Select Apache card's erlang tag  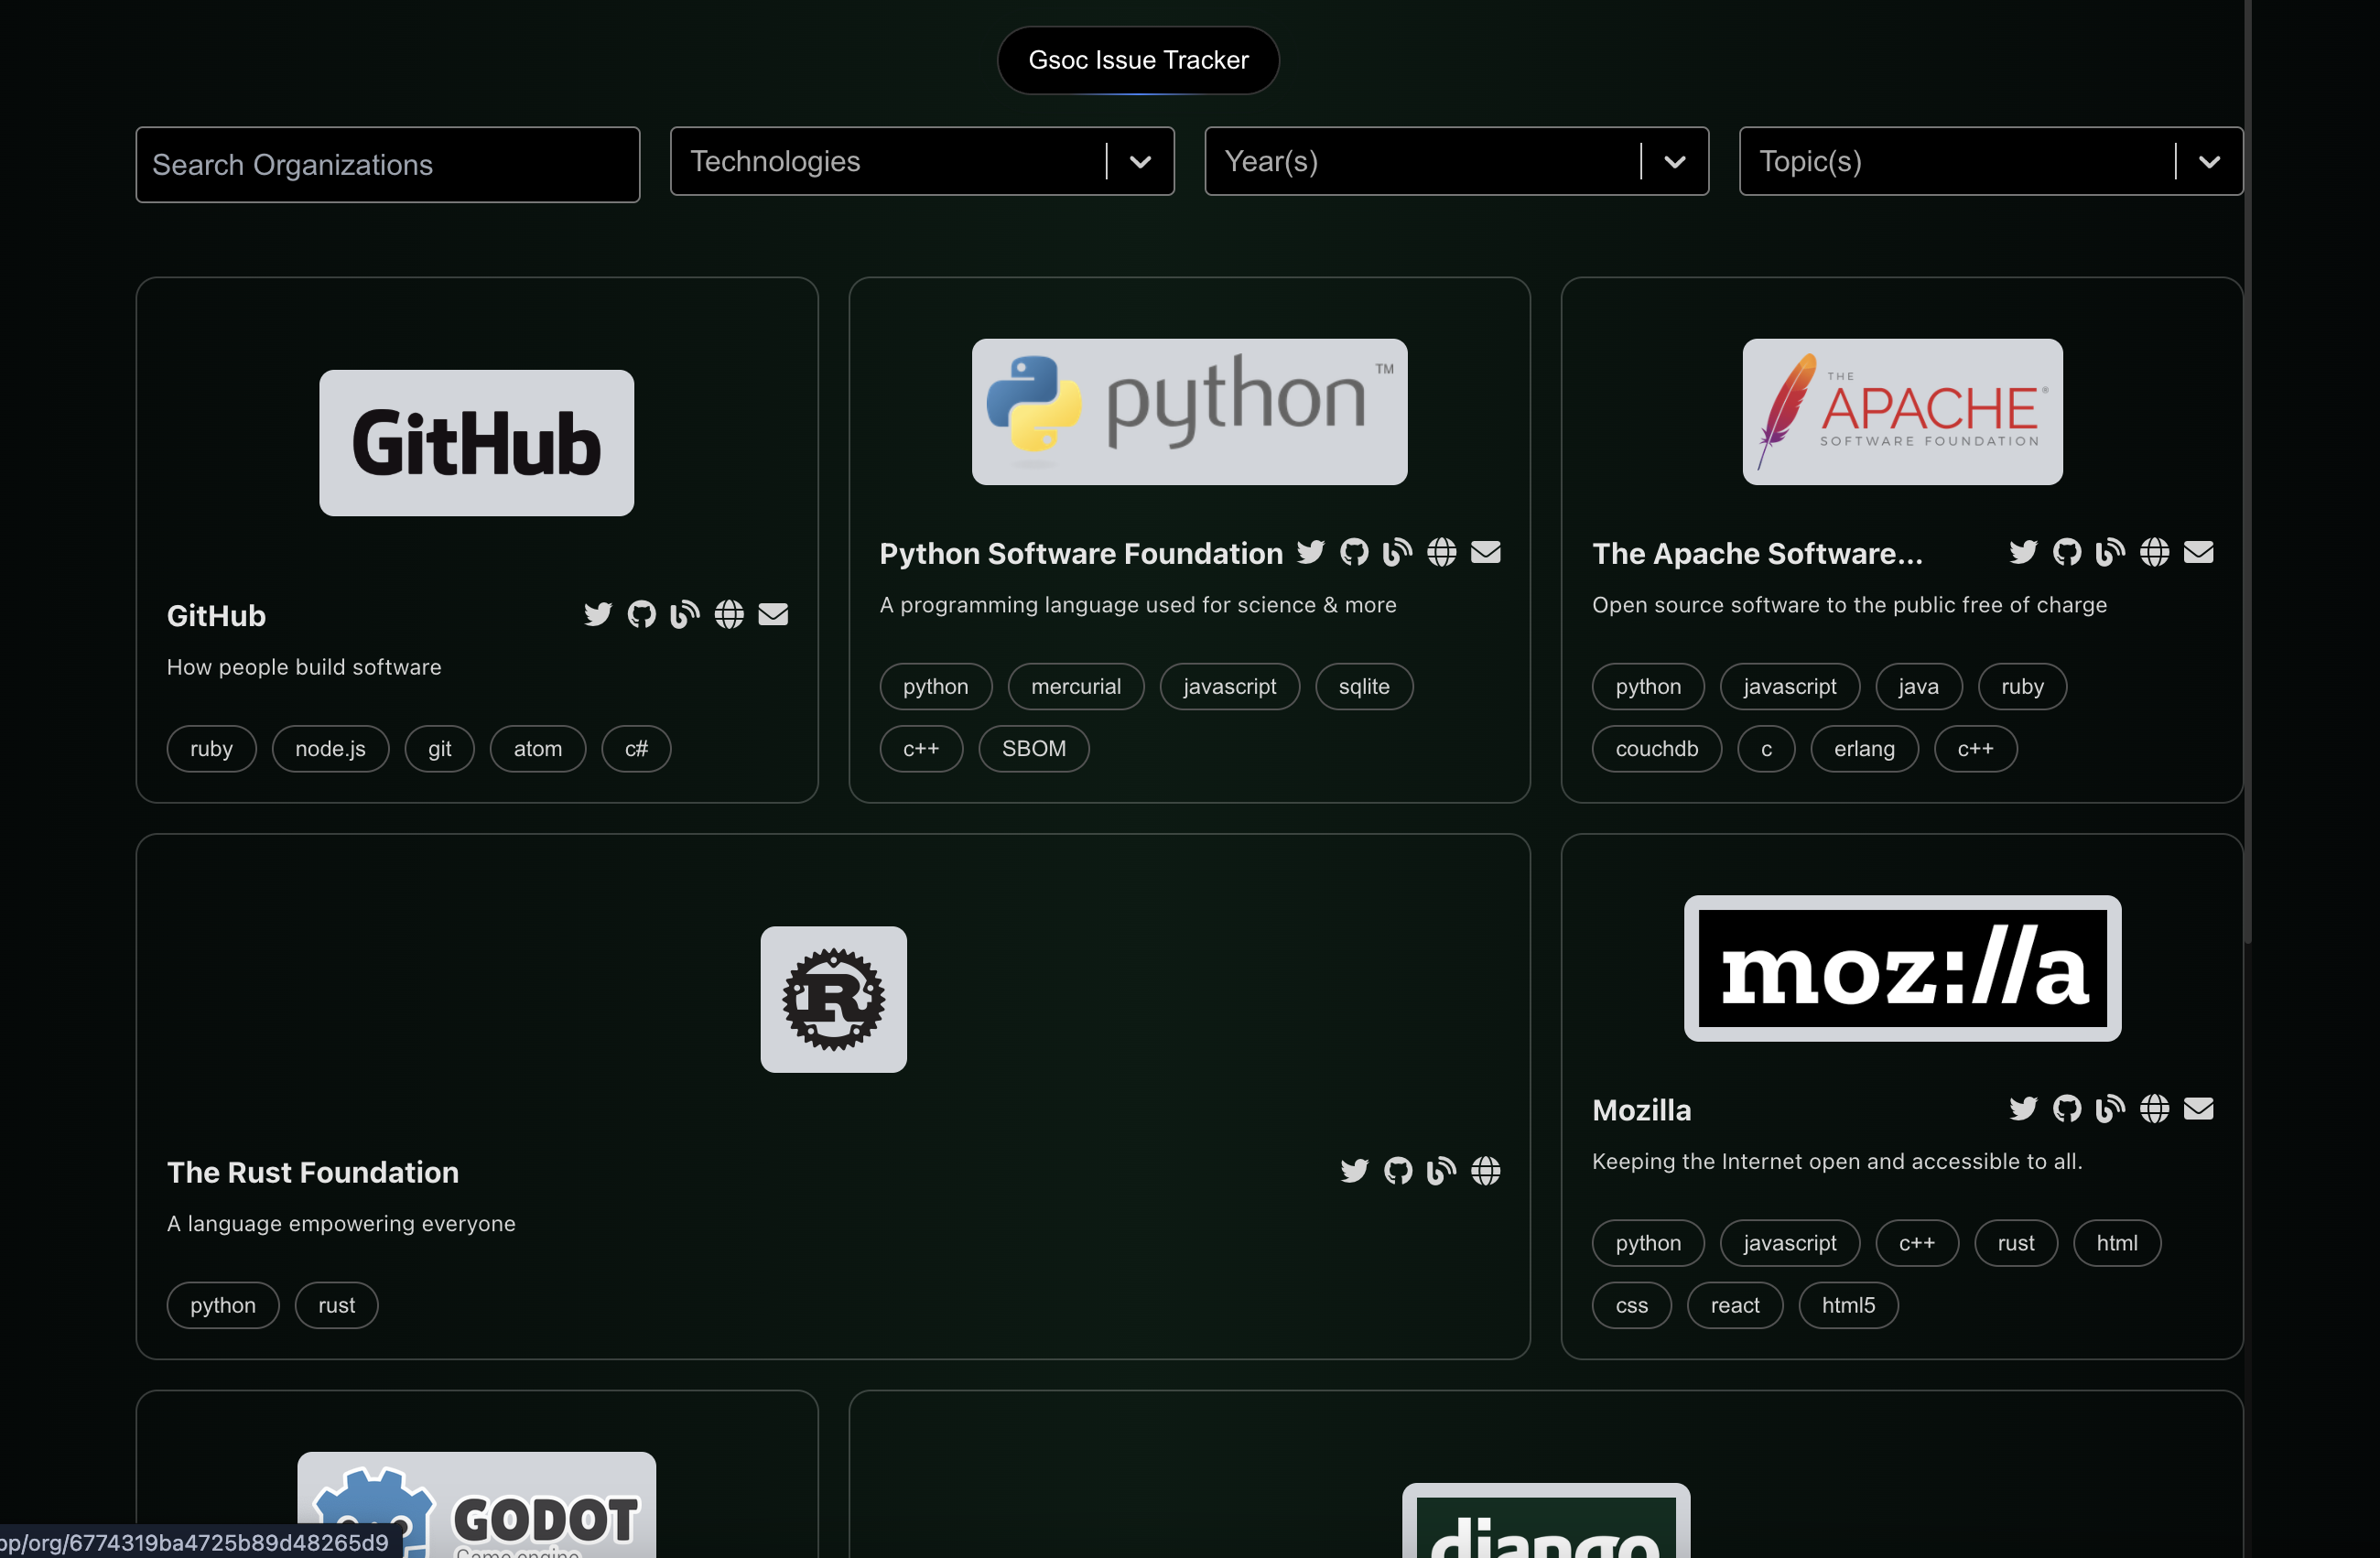[1864, 749]
